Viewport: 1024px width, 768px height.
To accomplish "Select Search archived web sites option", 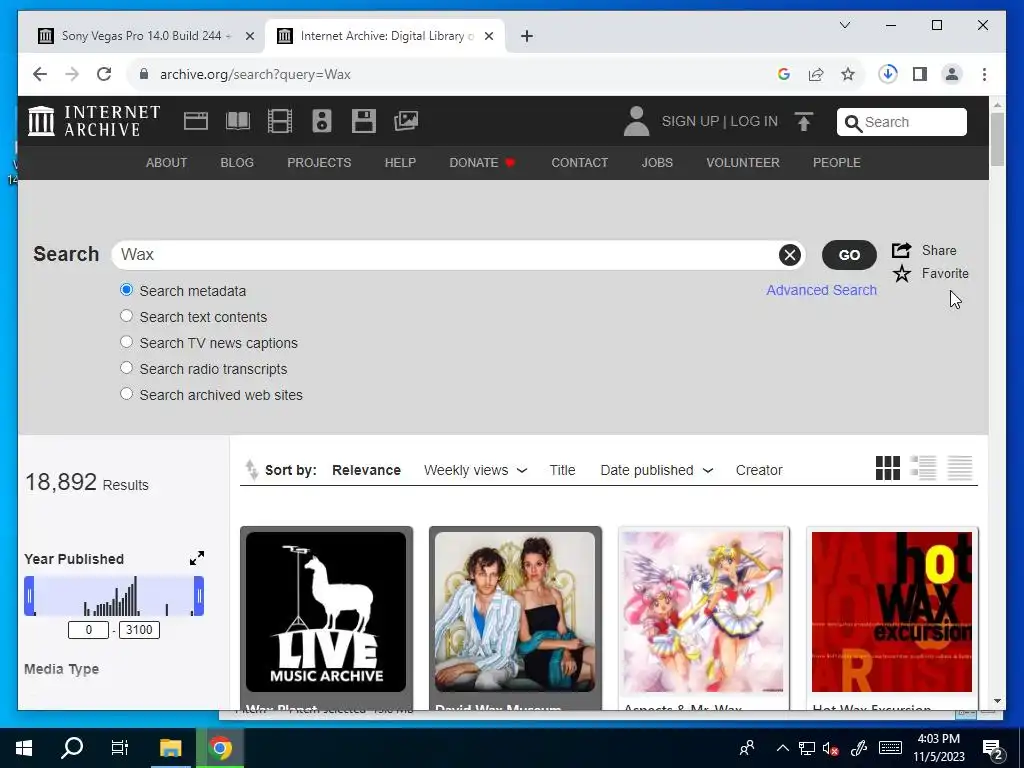I will [127, 394].
